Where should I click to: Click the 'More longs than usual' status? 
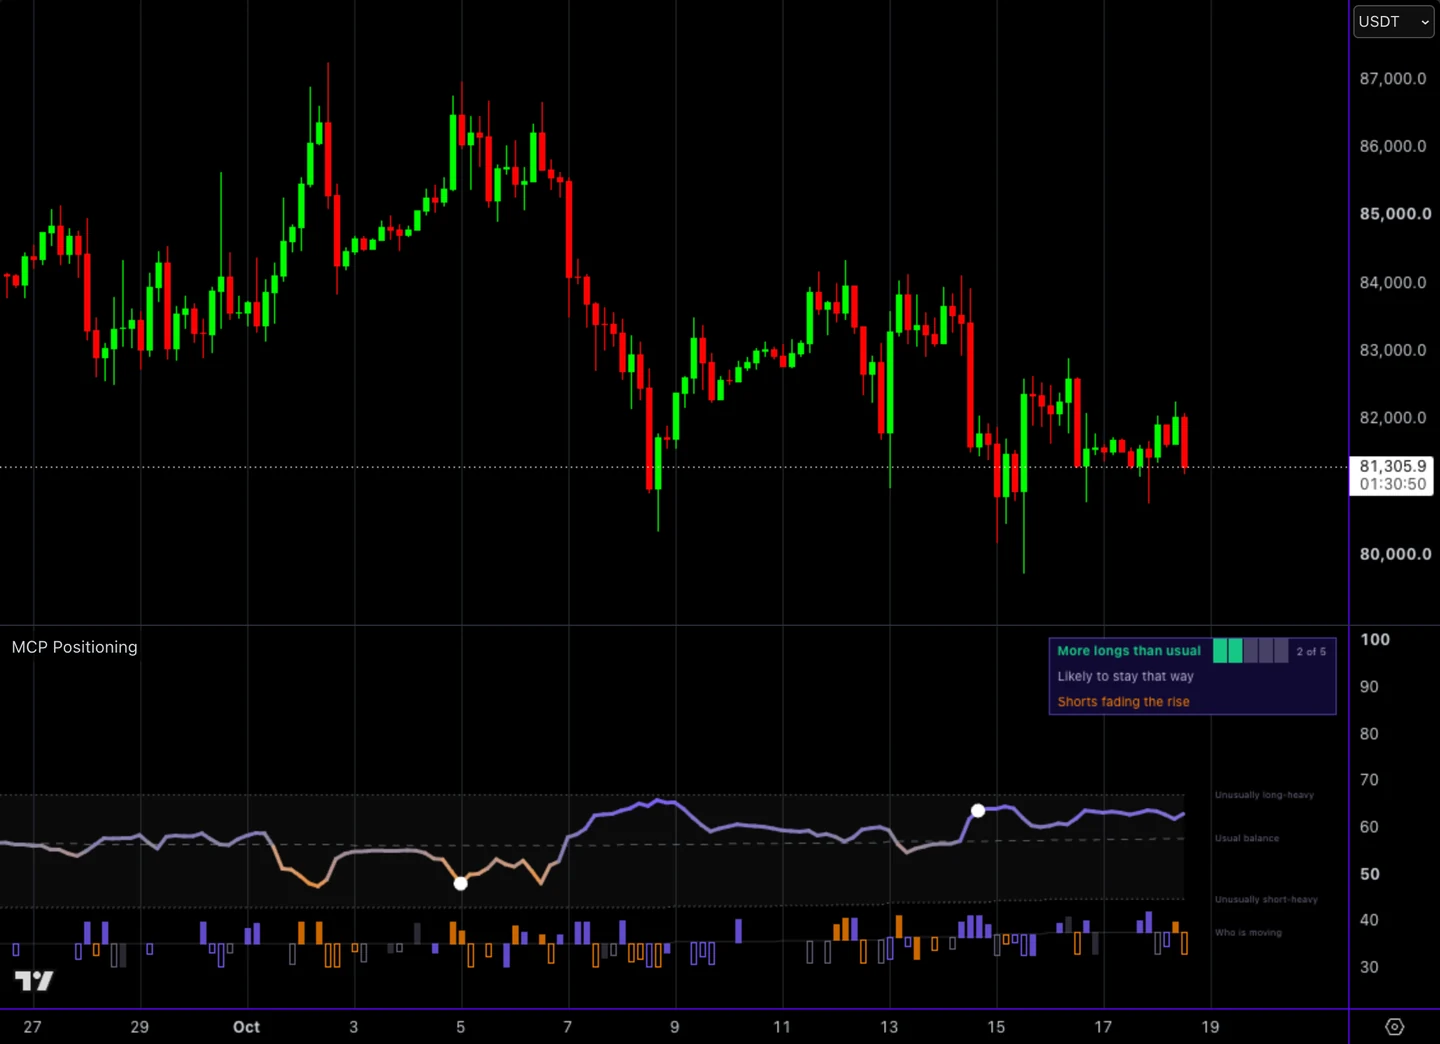(1129, 651)
